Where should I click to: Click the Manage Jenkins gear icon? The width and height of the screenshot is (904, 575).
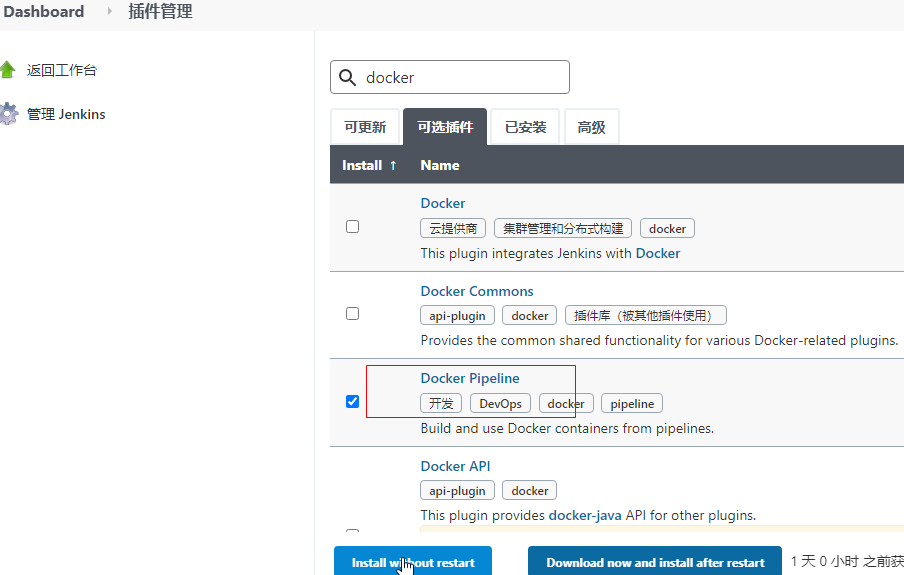(x=8, y=114)
